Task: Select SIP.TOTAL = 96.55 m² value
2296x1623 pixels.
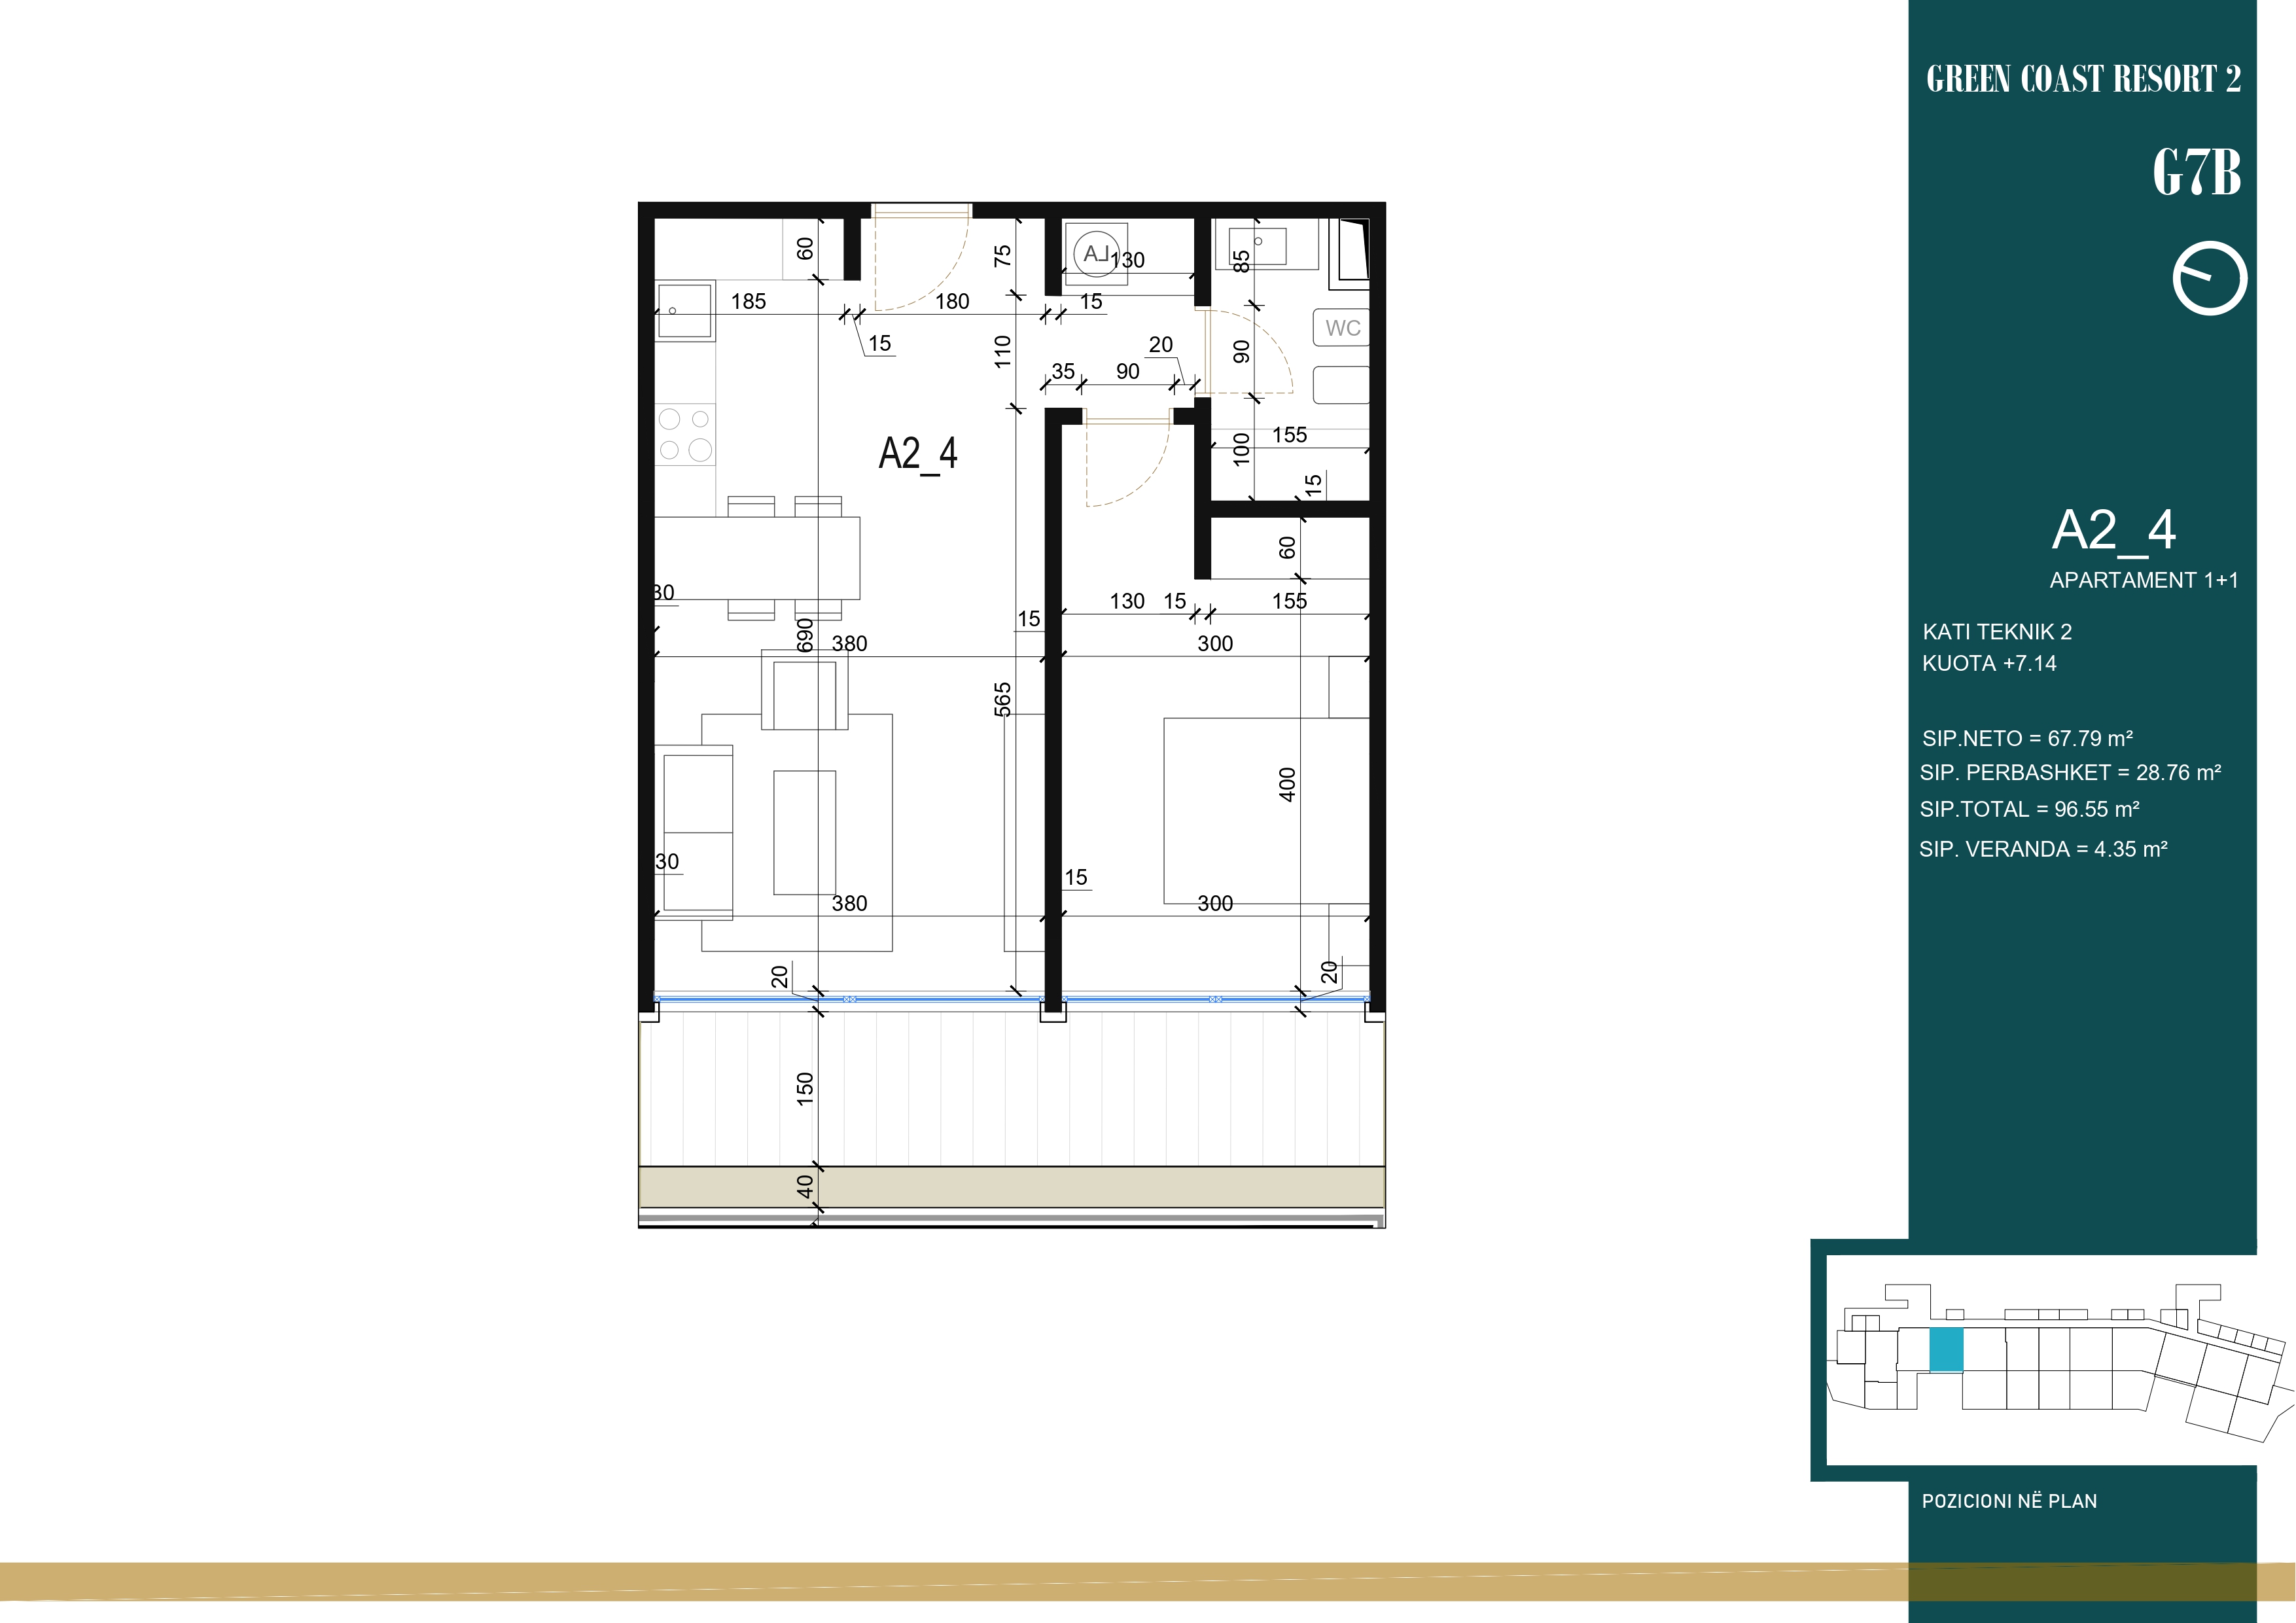Action: coord(2029,809)
